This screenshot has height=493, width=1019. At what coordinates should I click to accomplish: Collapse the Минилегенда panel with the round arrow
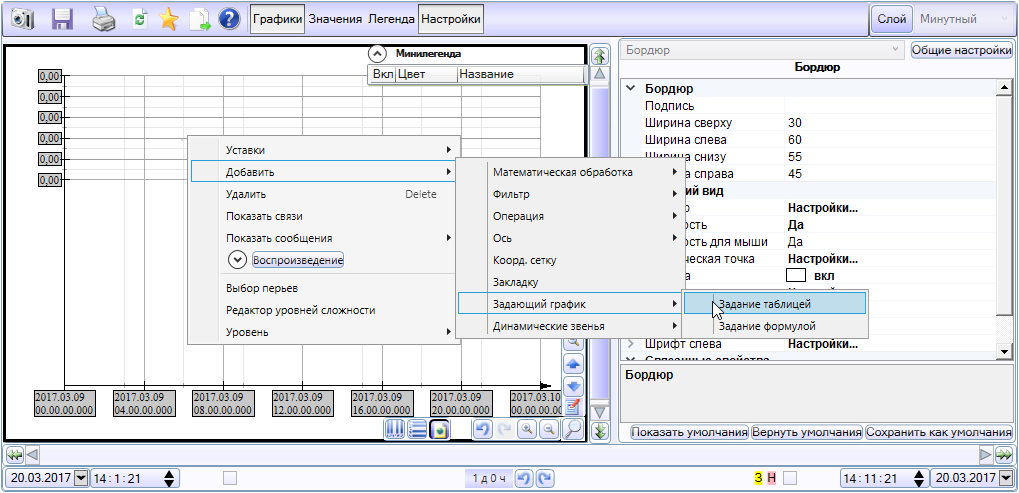pyautogui.click(x=378, y=54)
